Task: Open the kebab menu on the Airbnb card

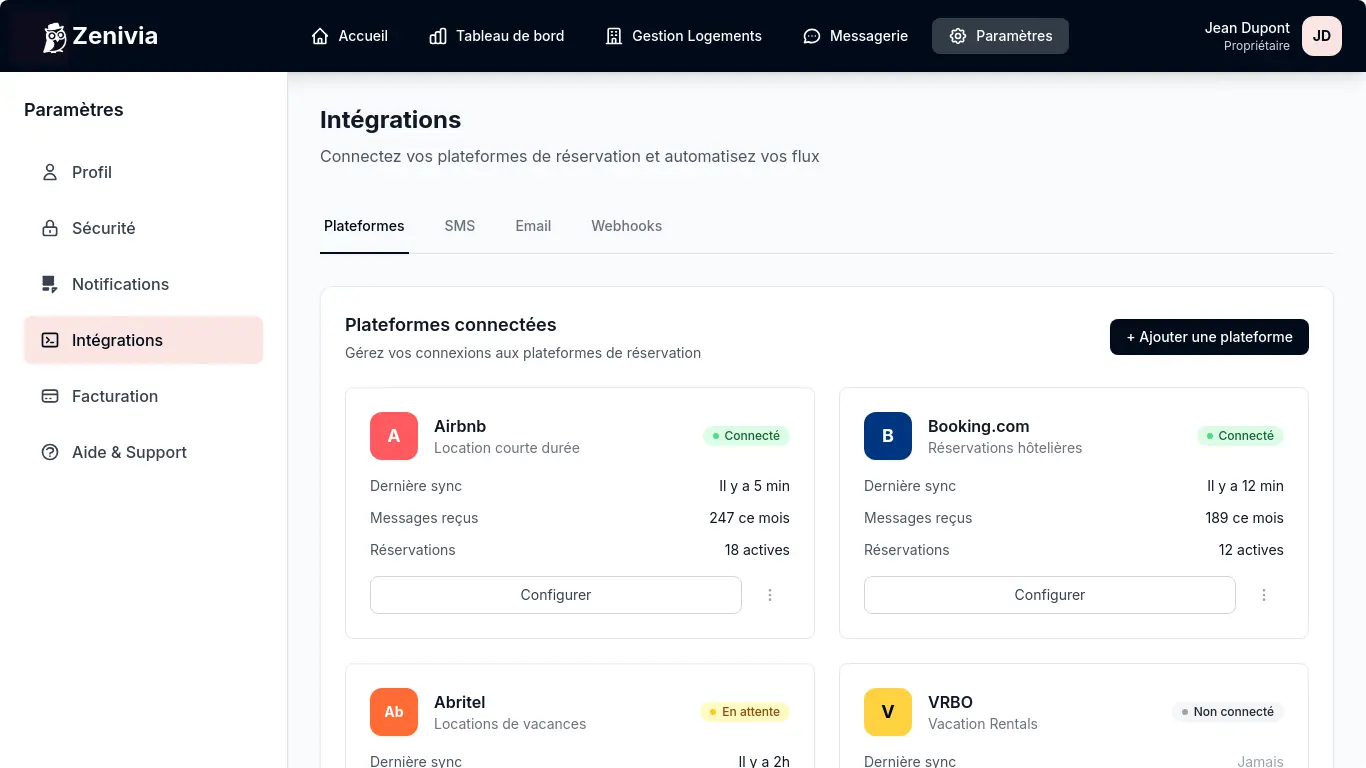Action: click(770, 595)
